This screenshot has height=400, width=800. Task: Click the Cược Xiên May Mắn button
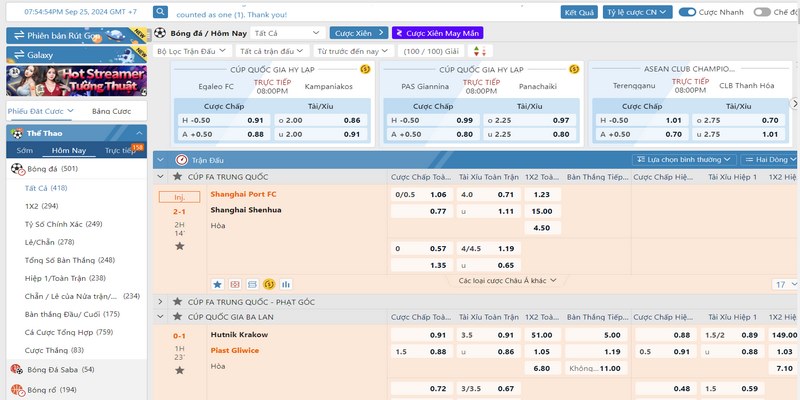(x=438, y=33)
